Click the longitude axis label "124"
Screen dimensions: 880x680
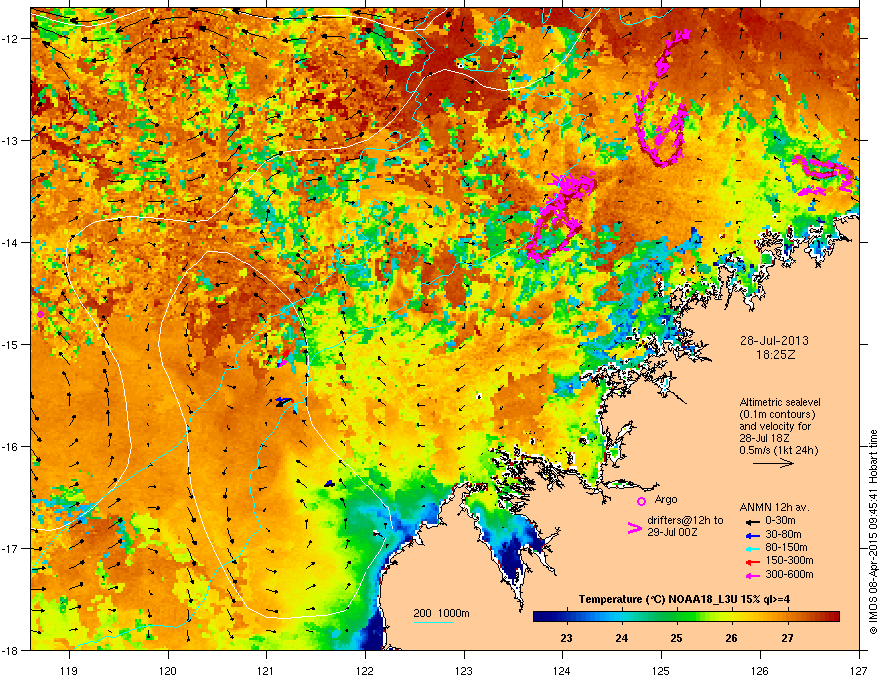pos(562,670)
